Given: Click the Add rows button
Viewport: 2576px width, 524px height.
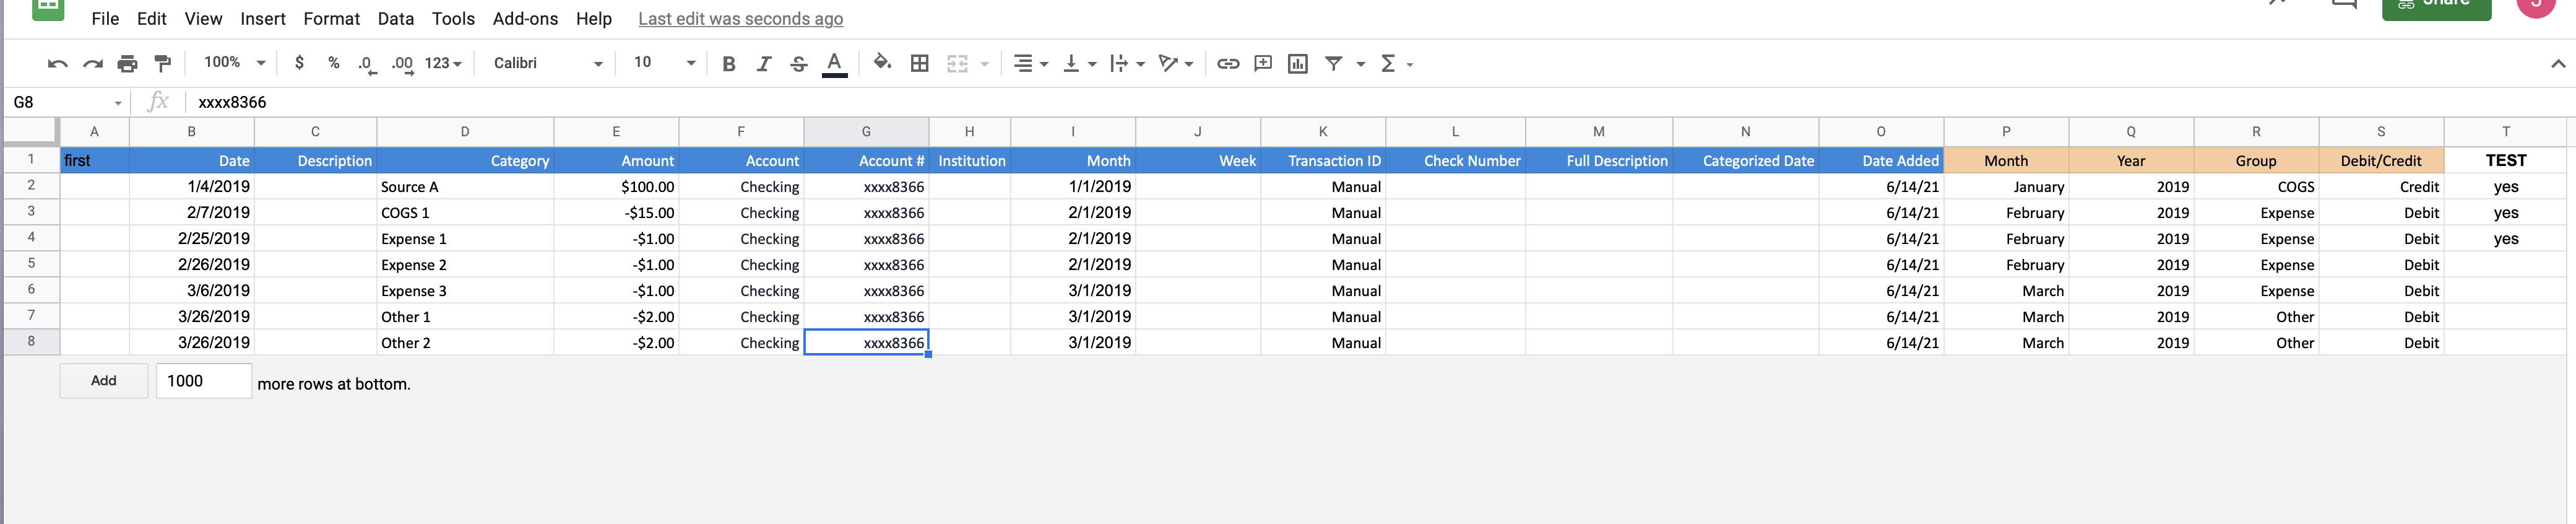Looking at the screenshot, I should 104,381.
